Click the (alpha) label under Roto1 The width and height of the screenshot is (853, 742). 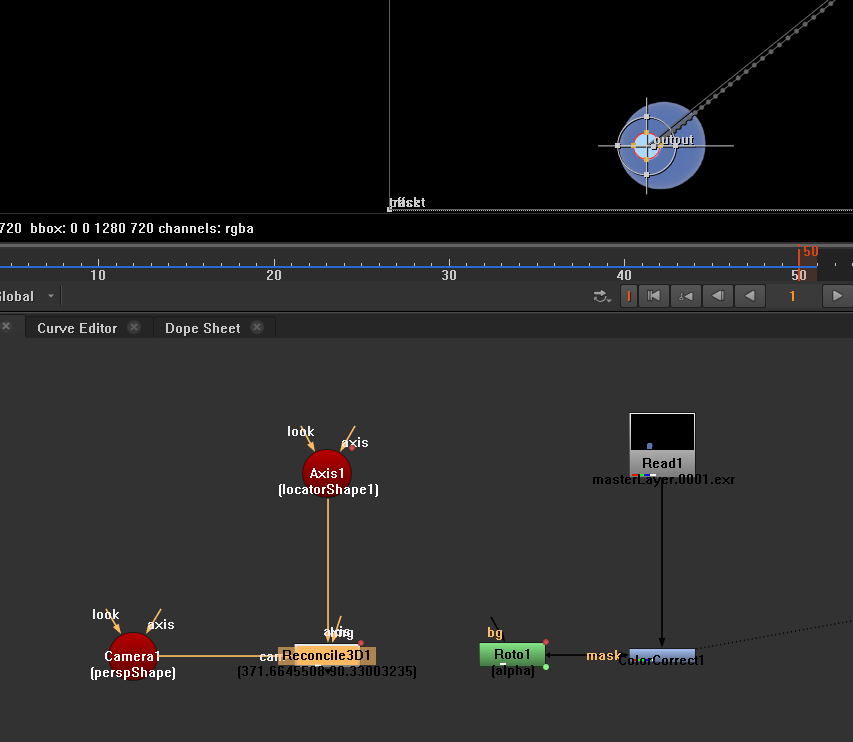click(x=513, y=671)
